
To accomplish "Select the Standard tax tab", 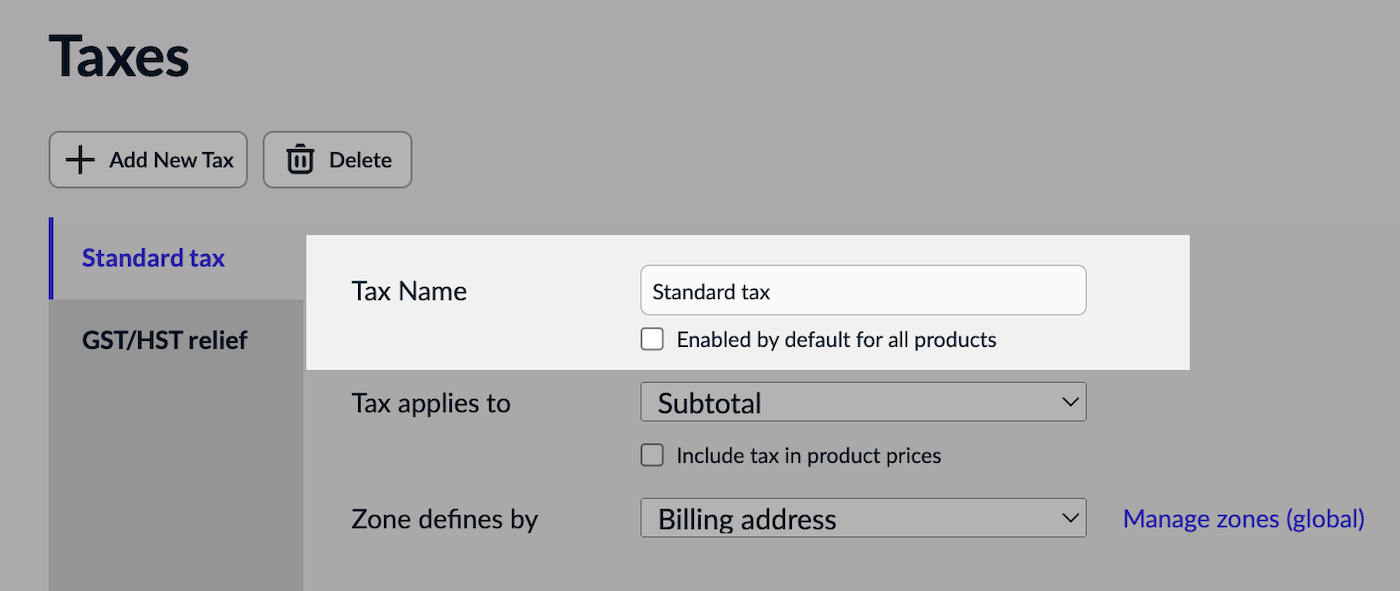I will 153,258.
